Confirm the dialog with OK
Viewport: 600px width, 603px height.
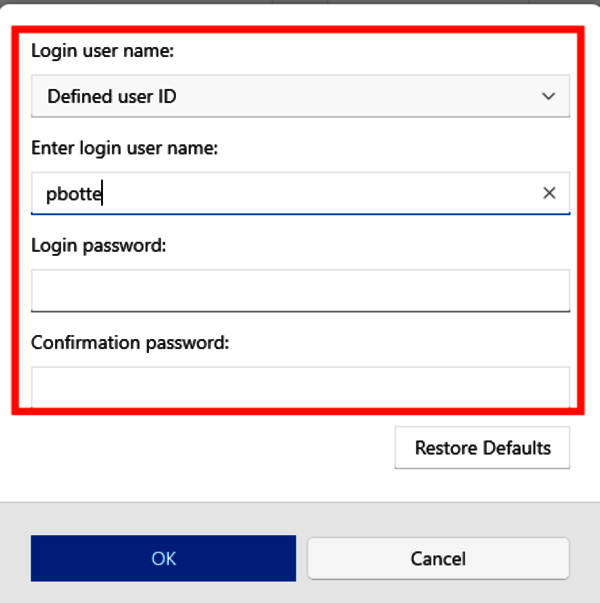click(163, 558)
